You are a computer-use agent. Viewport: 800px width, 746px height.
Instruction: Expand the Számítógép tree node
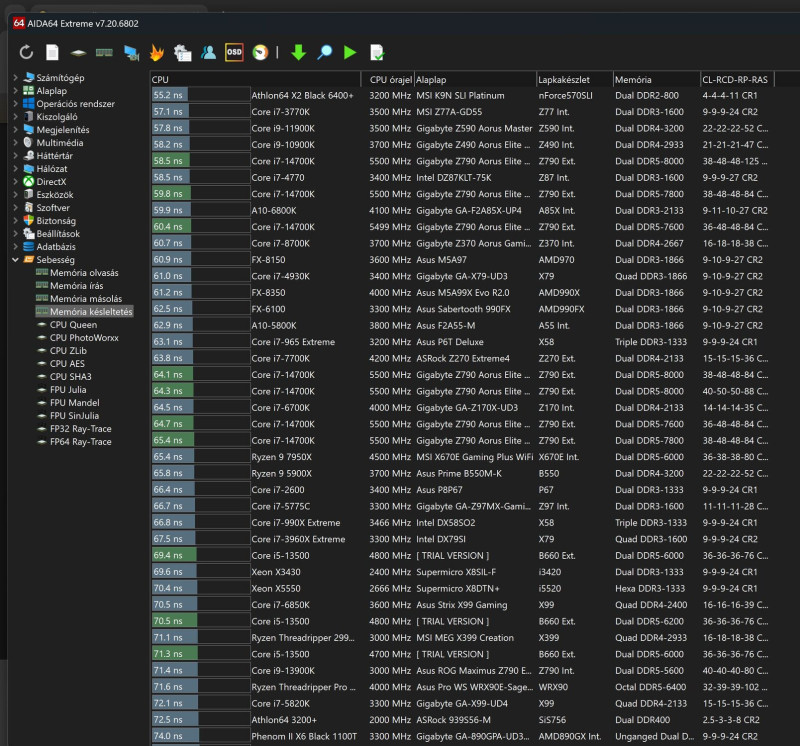(15, 78)
